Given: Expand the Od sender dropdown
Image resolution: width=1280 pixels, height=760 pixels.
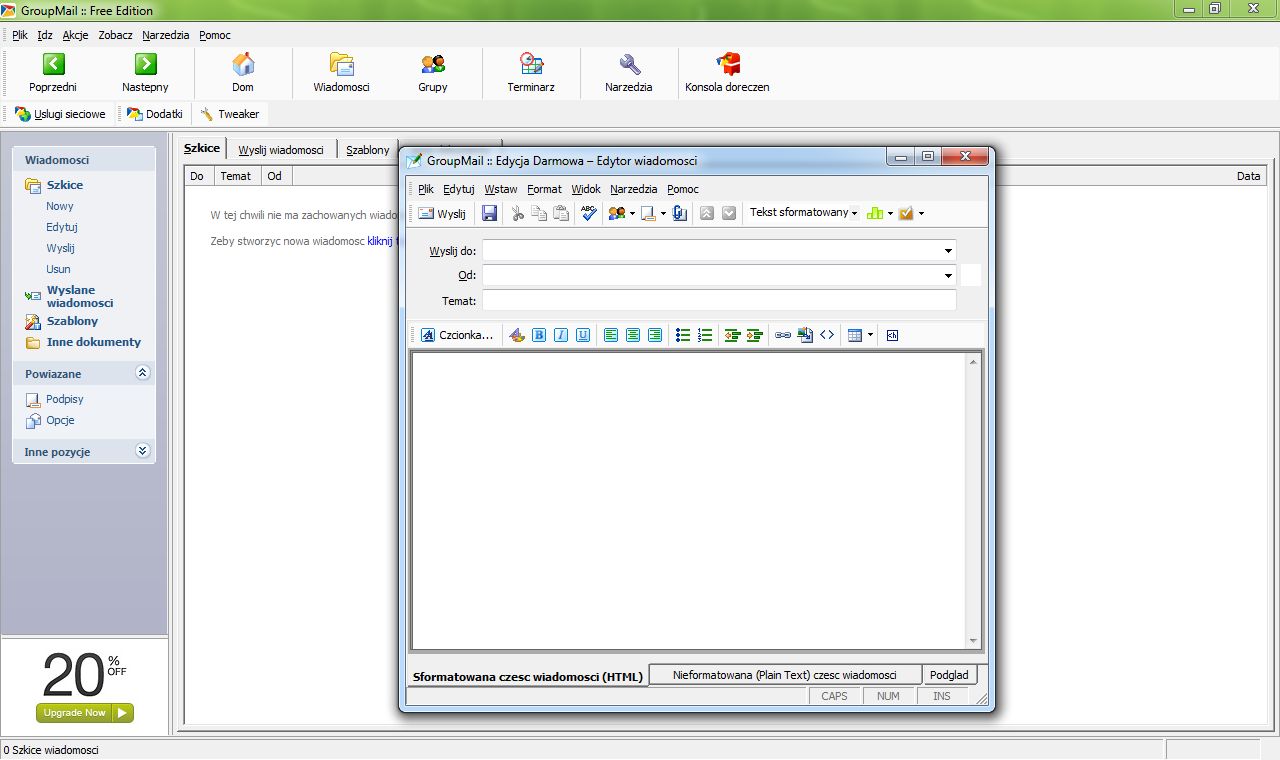Looking at the screenshot, I should tap(947, 275).
